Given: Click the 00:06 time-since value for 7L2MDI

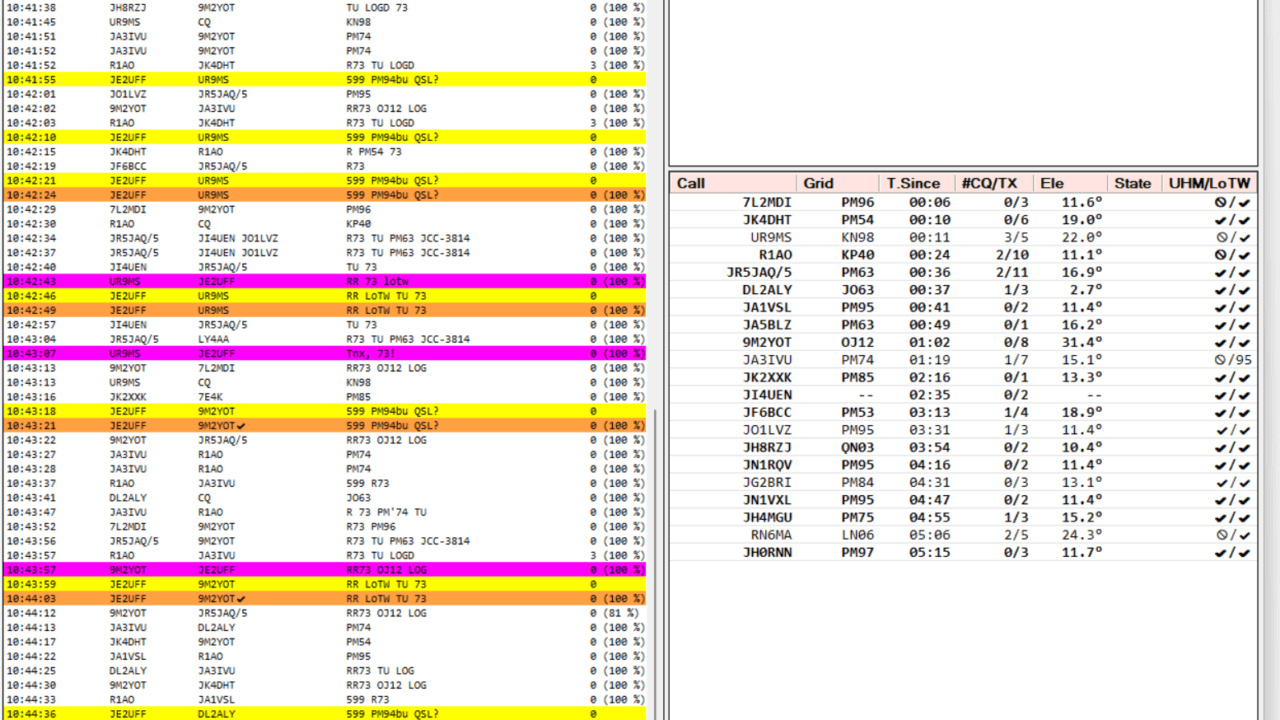Looking at the screenshot, I should click(x=930, y=202).
